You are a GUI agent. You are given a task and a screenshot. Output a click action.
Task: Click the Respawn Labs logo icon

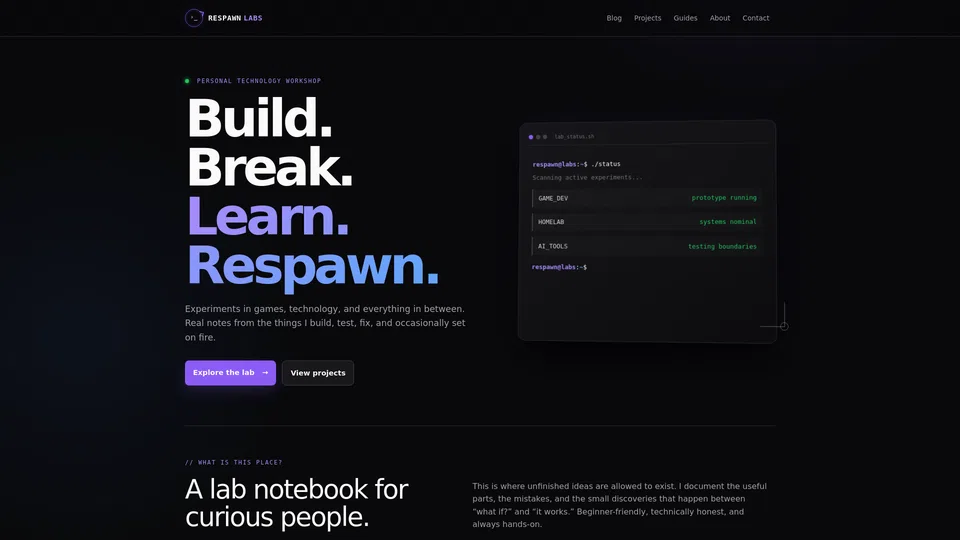pos(194,18)
